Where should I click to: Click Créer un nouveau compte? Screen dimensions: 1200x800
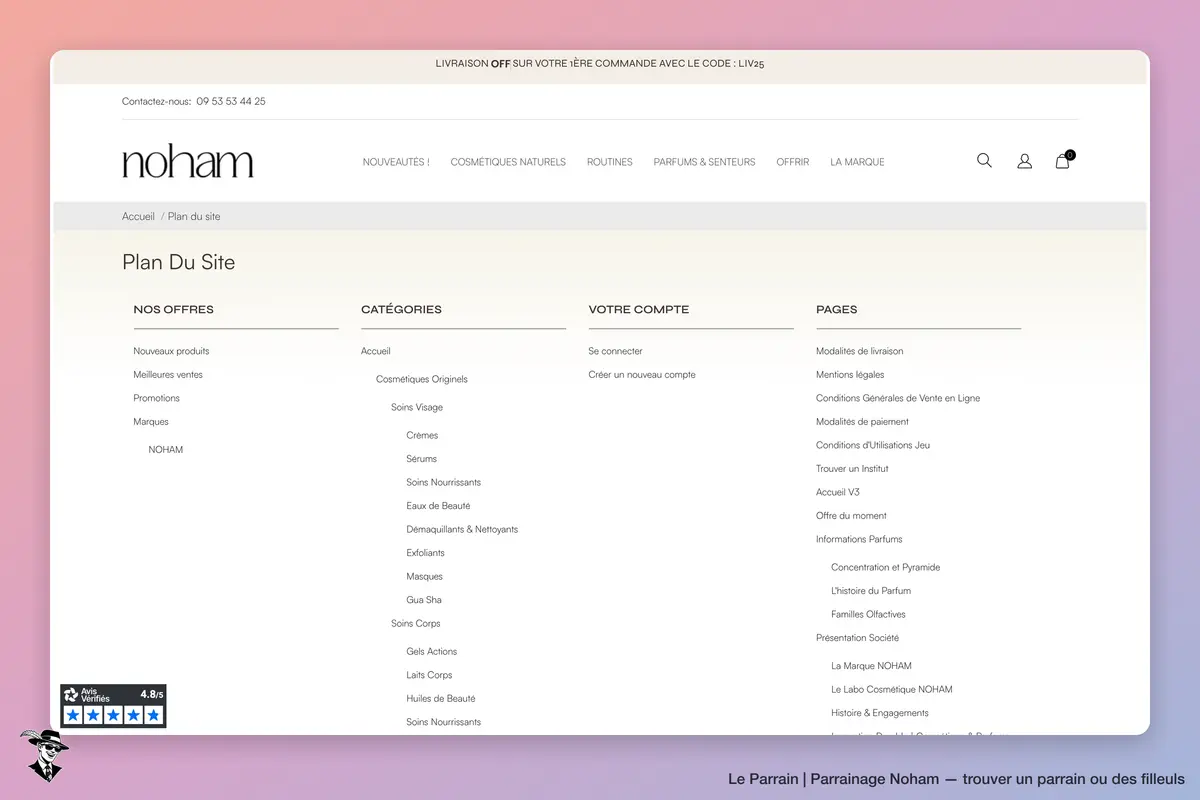coord(642,375)
